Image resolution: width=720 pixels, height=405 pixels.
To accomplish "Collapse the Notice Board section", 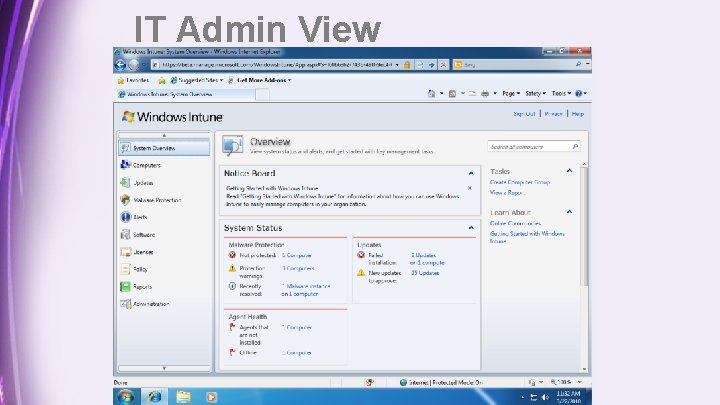I will click(471, 173).
